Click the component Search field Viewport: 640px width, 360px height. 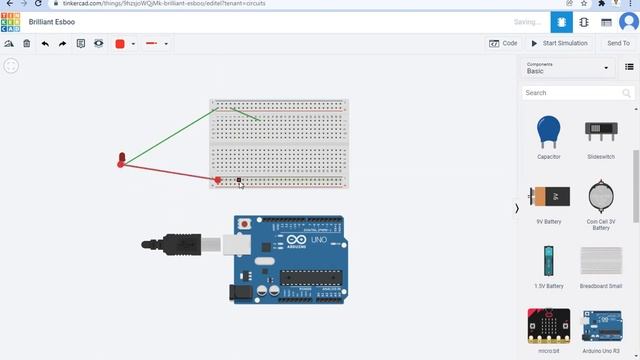point(578,93)
